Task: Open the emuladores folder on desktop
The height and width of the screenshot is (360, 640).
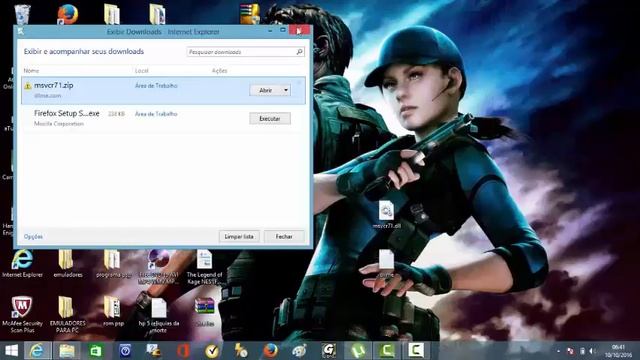Action: [67, 264]
